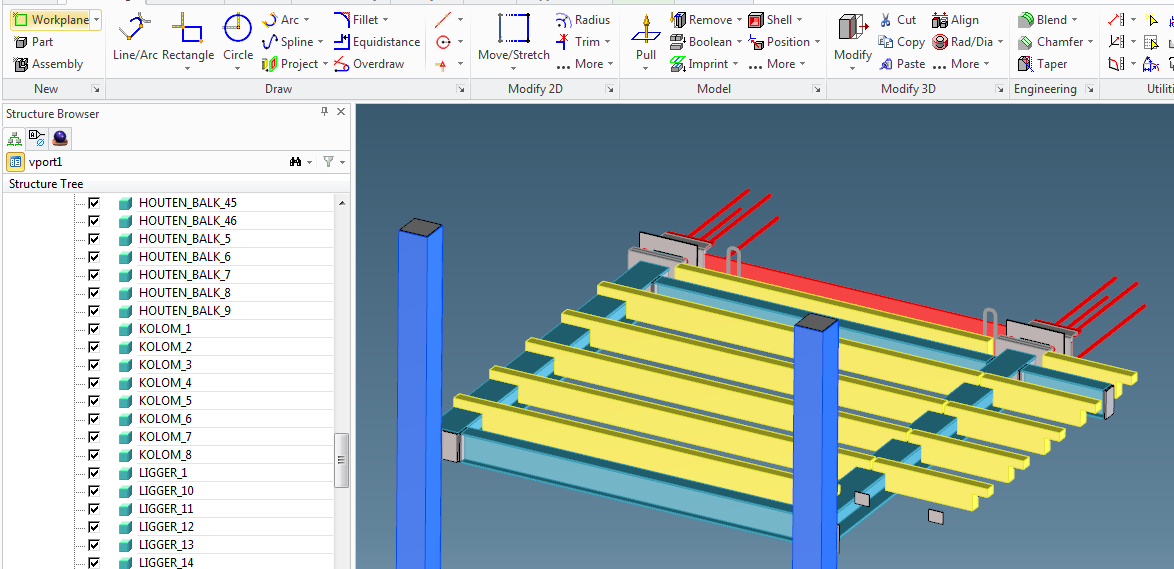Click the Project tool

[x=294, y=64]
